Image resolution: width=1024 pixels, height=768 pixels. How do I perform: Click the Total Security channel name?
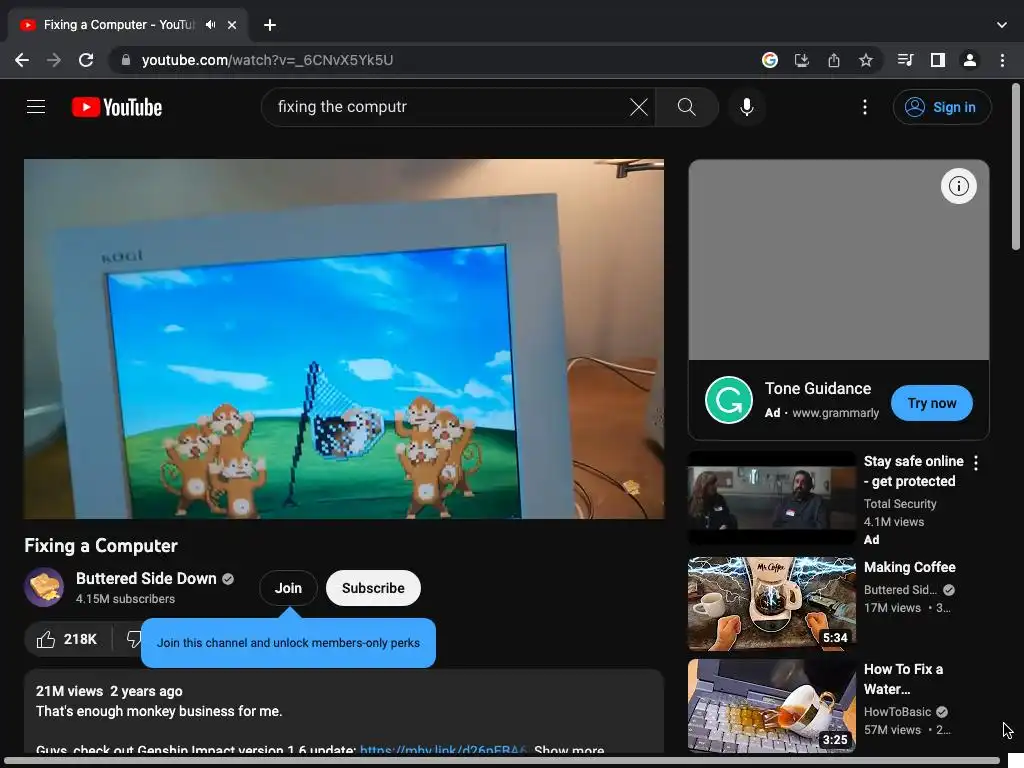click(900, 504)
